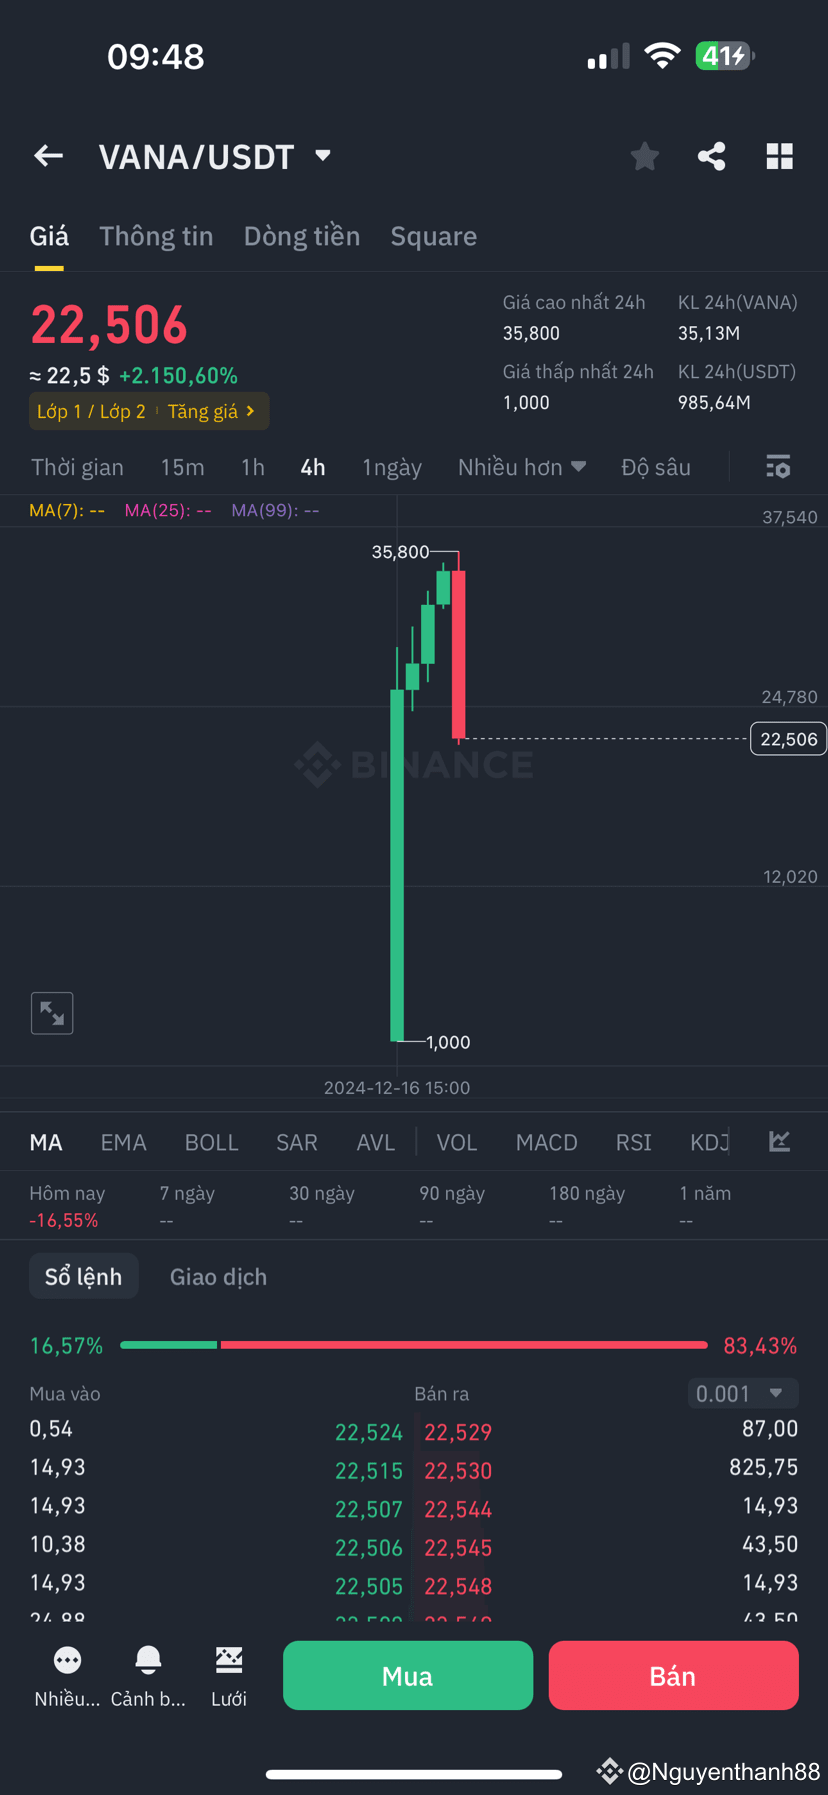Open chart settings icon beside Độ sâu
This screenshot has width=828, height=1795.
[x=778, y=466]
